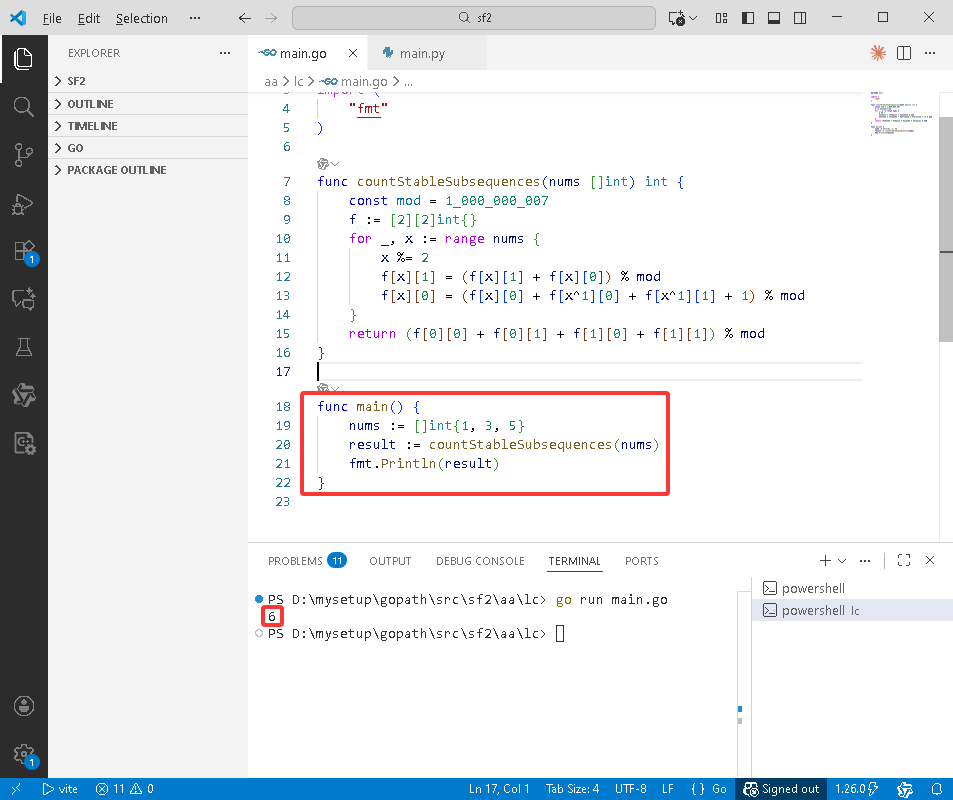
Task: Click the sf2 command center search box
Action: [x=474, y=18]
